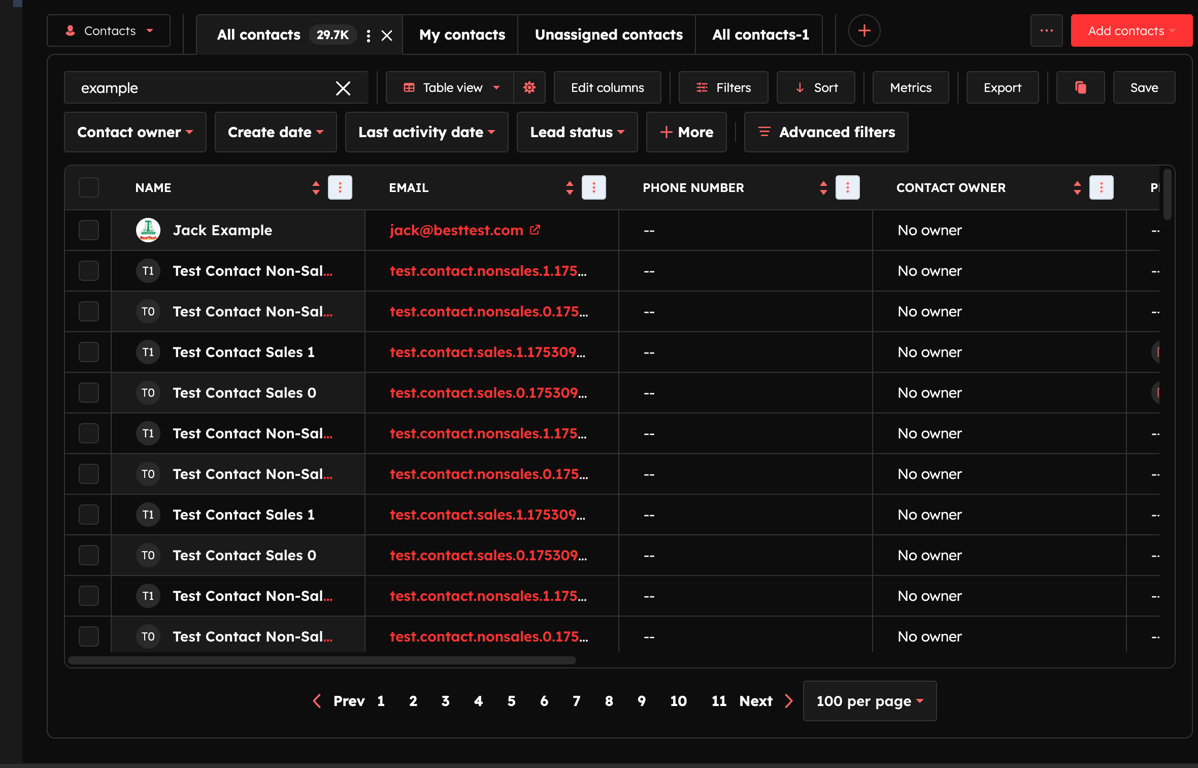Open the Contact owner filter dropdown
This screenshot has height=768, width=1198.
pos(135,132)
